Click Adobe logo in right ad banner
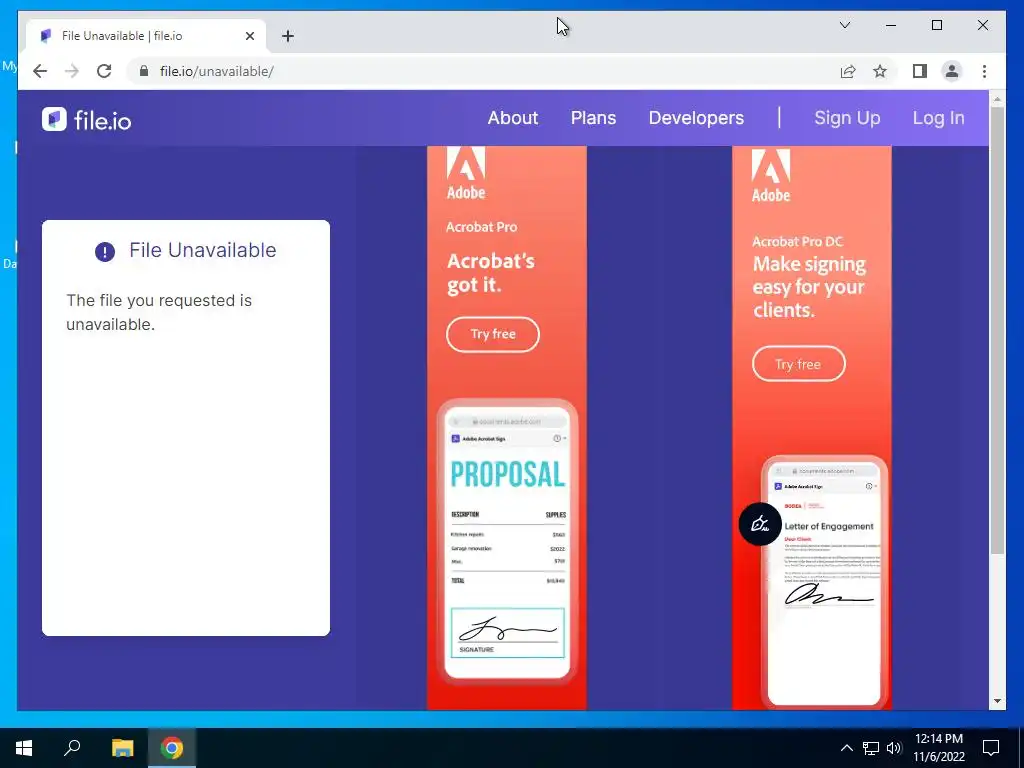Image resolution: width=1024 pixels, height=768 pixels. pos(771,175)
